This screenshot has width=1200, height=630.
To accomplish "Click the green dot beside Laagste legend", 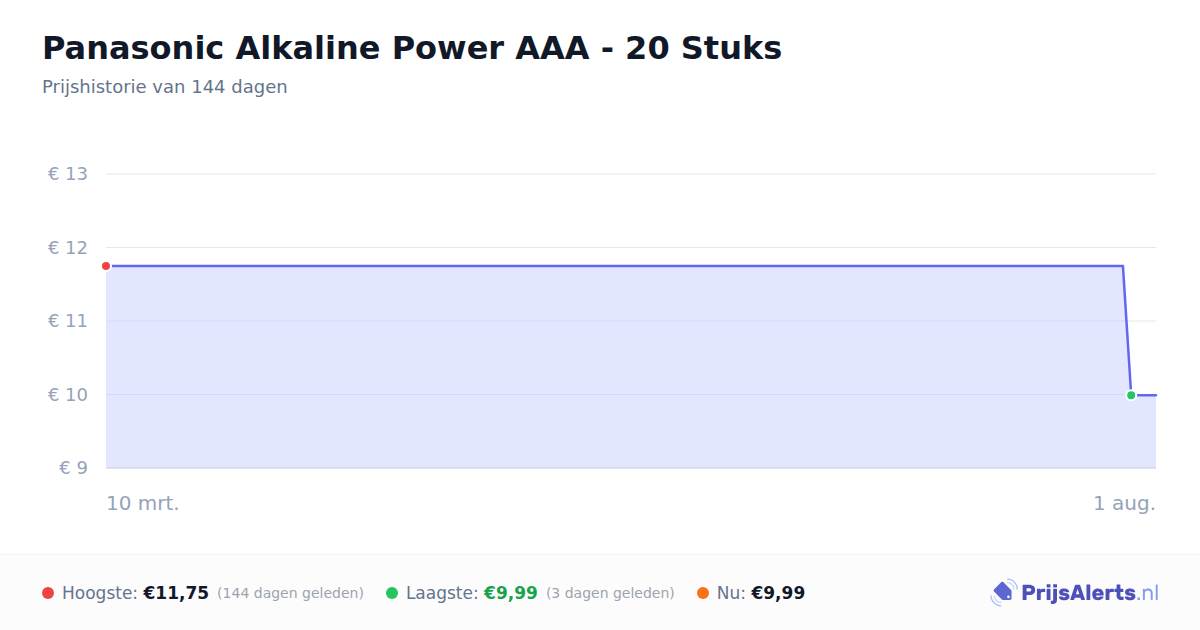I will (x=392, y=593).
